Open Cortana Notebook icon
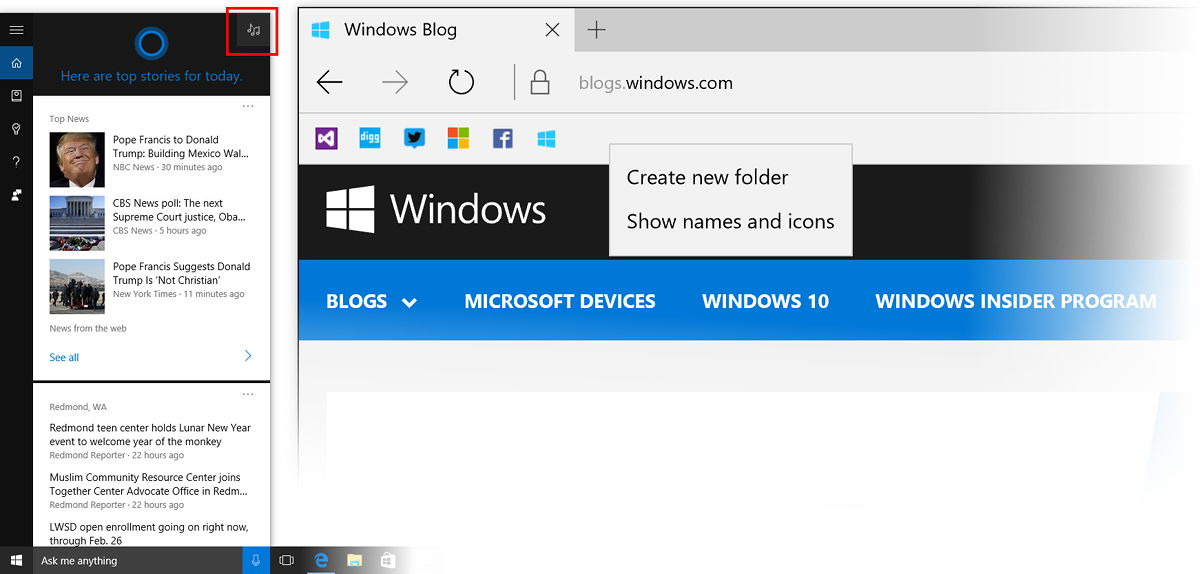Viewport: 1200px width, 574px height. pos(16,96)
